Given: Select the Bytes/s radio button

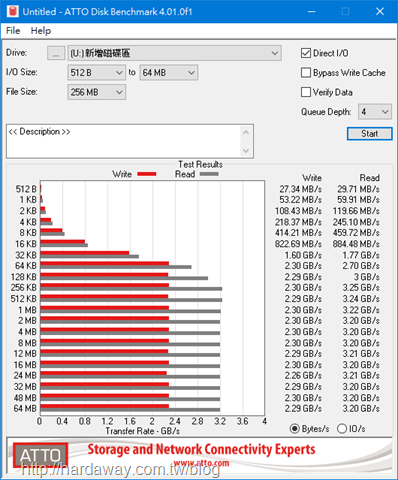Looking at the screenshot, I should coord(295,429).
